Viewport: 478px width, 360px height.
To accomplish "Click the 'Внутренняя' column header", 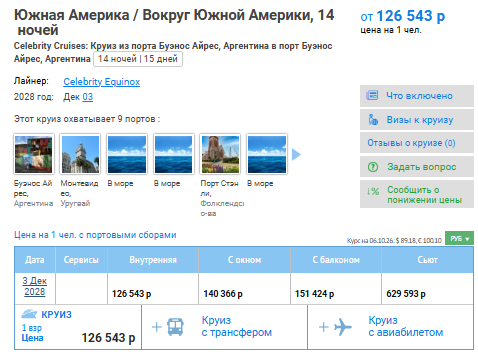I will [153, 260].
